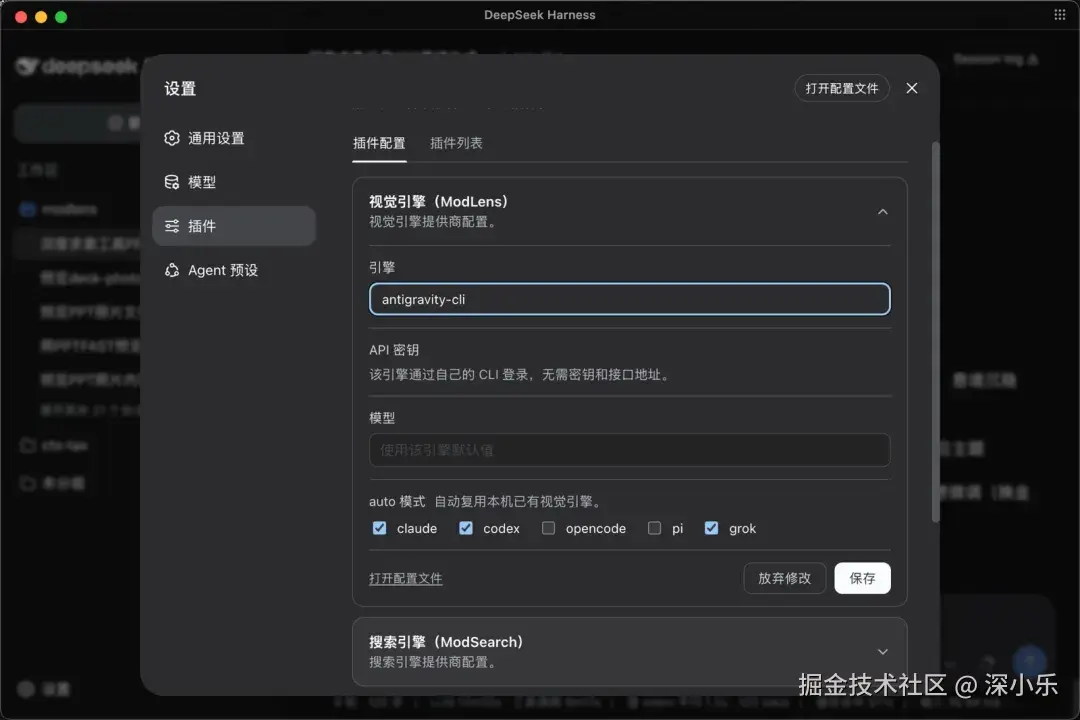Click the database icon beside 模型
Viewport: 1080px width, 720px height.
pyautogui.click(x=172, y=182)
